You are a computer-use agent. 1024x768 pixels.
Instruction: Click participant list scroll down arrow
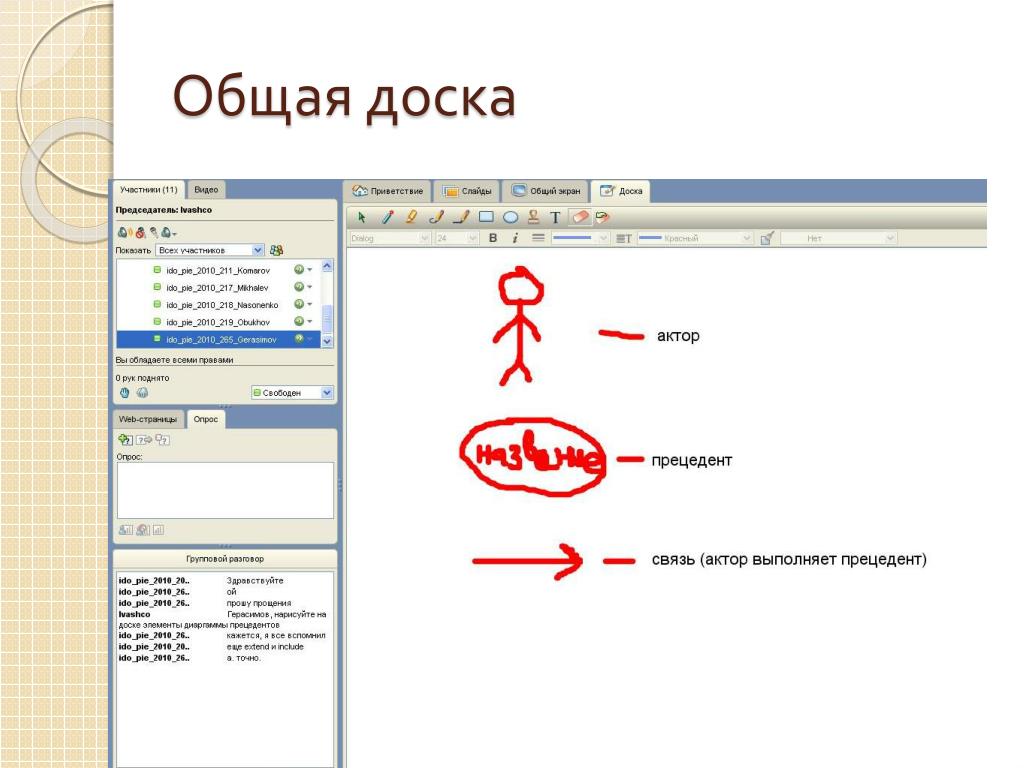327,341
